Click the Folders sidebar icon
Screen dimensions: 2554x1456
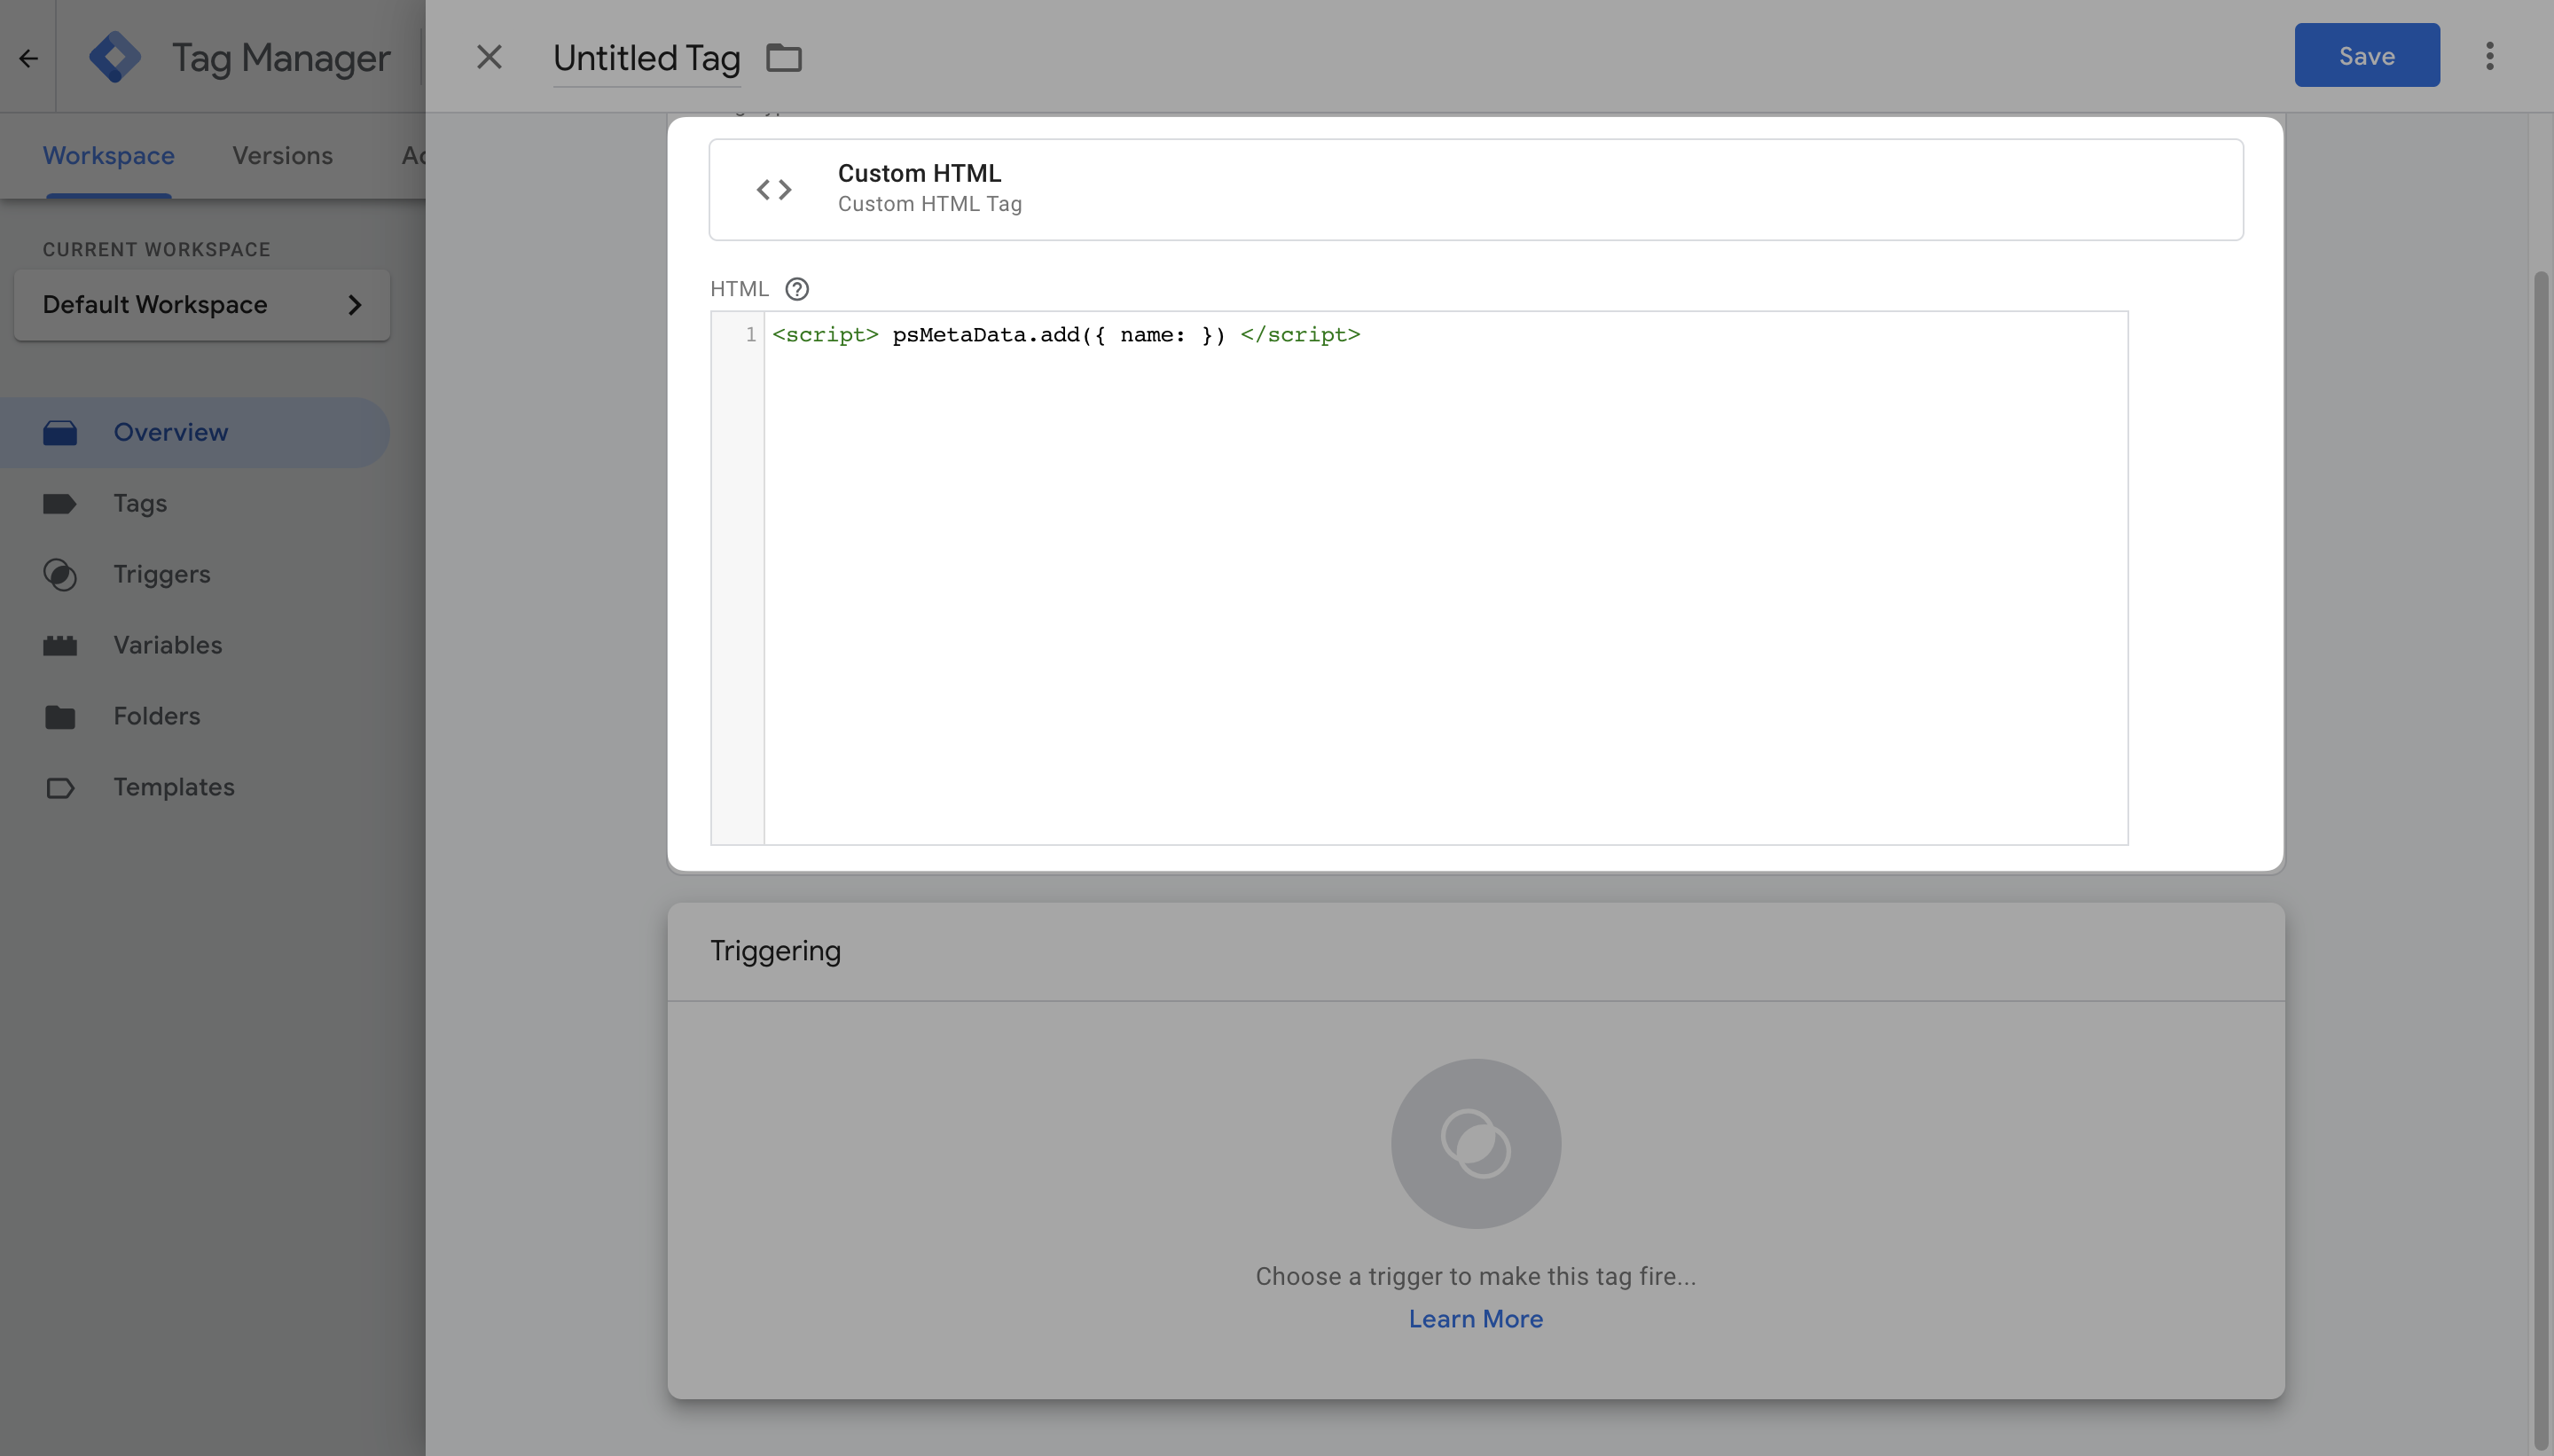pos(58,716)
